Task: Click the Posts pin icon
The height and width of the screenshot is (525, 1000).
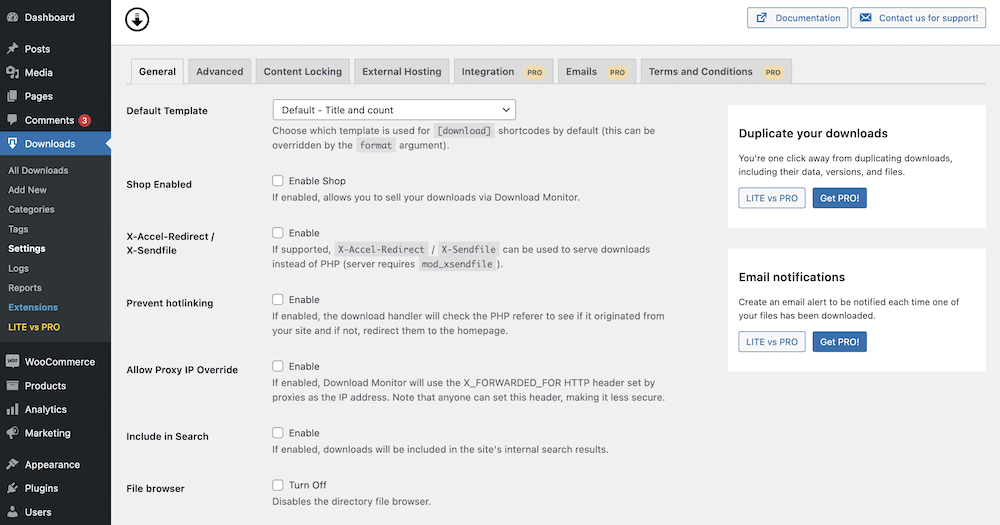Action: coord(12,48)
